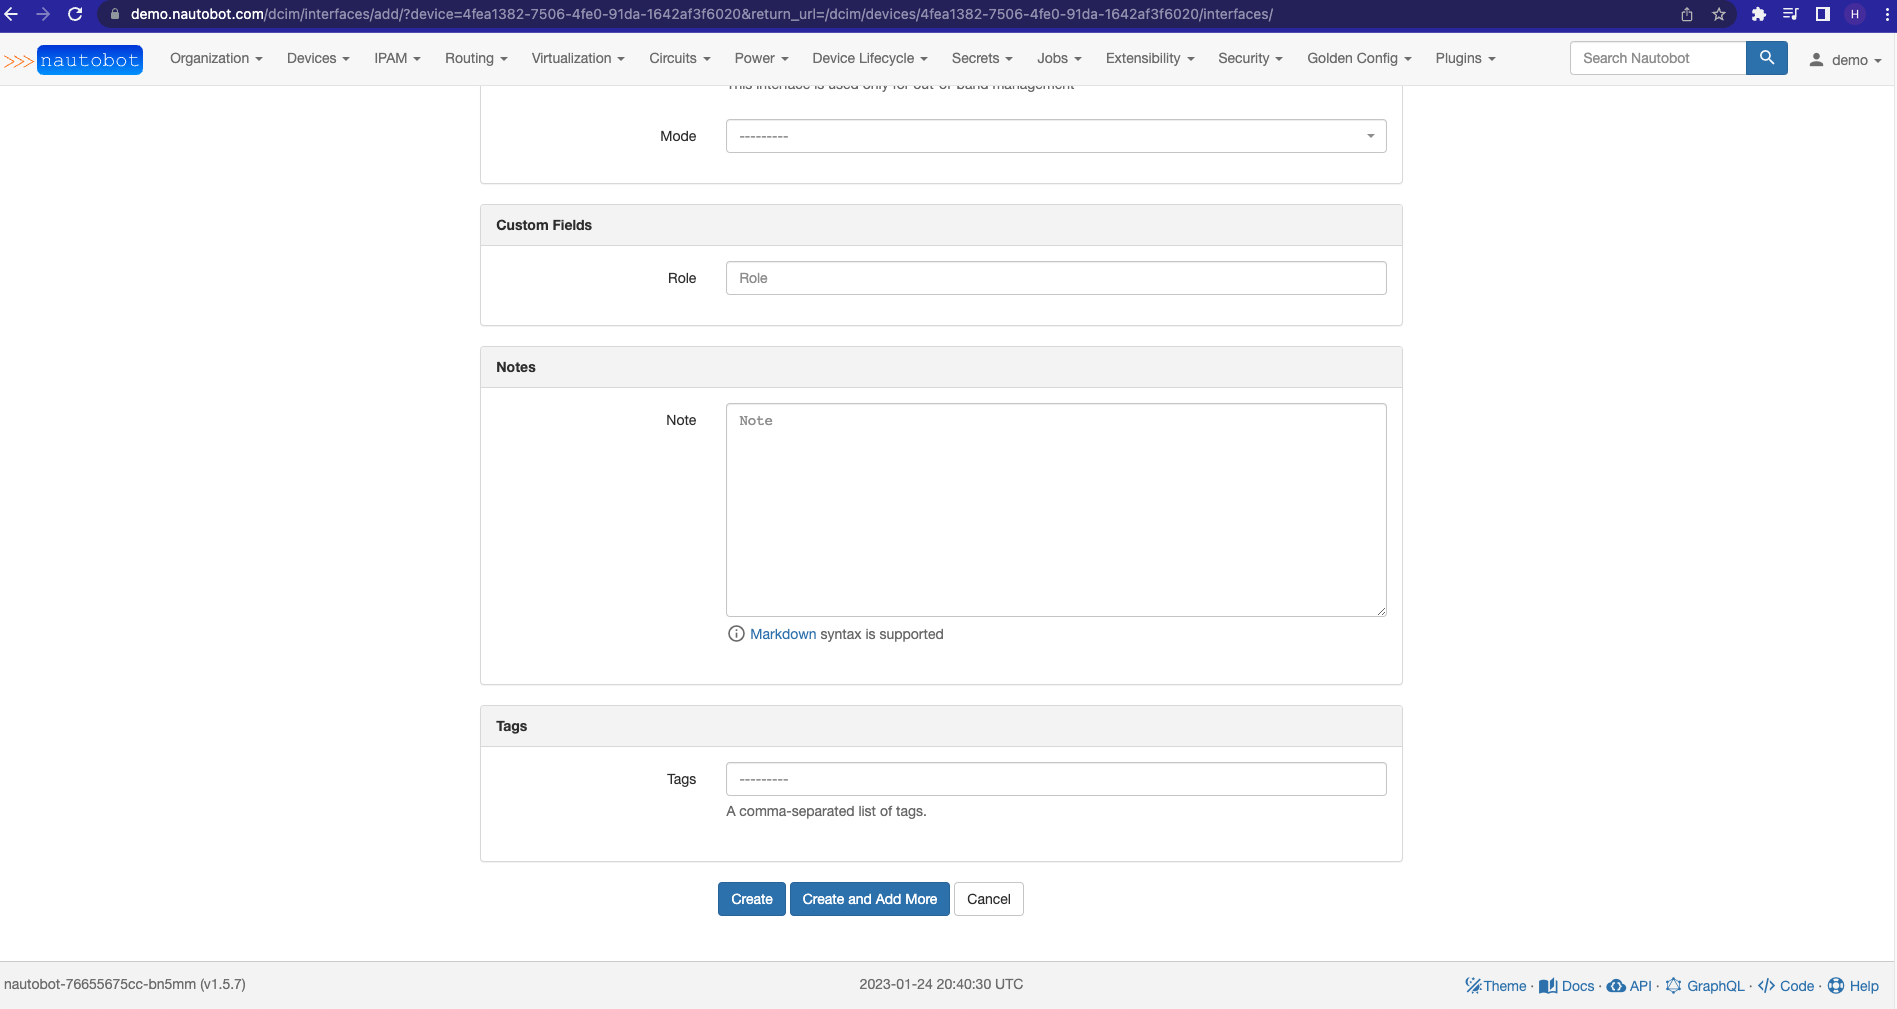Click the Markdown info icon under Note

click(x=736, y=633)
